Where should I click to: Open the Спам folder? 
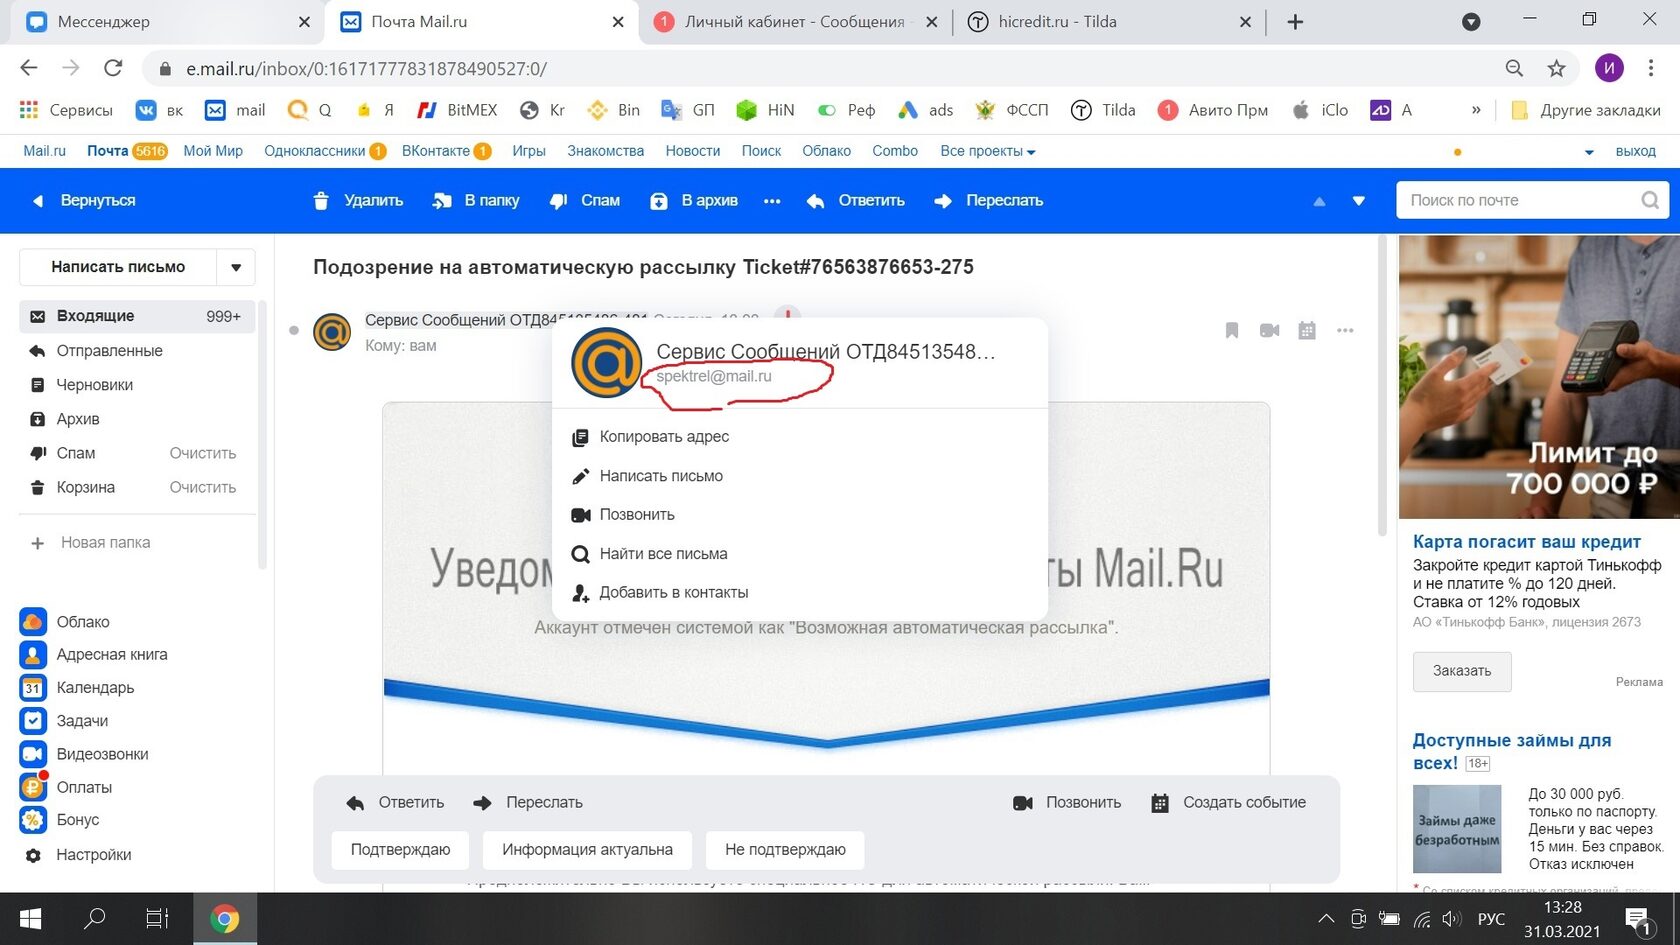click(x=75, y=453)
